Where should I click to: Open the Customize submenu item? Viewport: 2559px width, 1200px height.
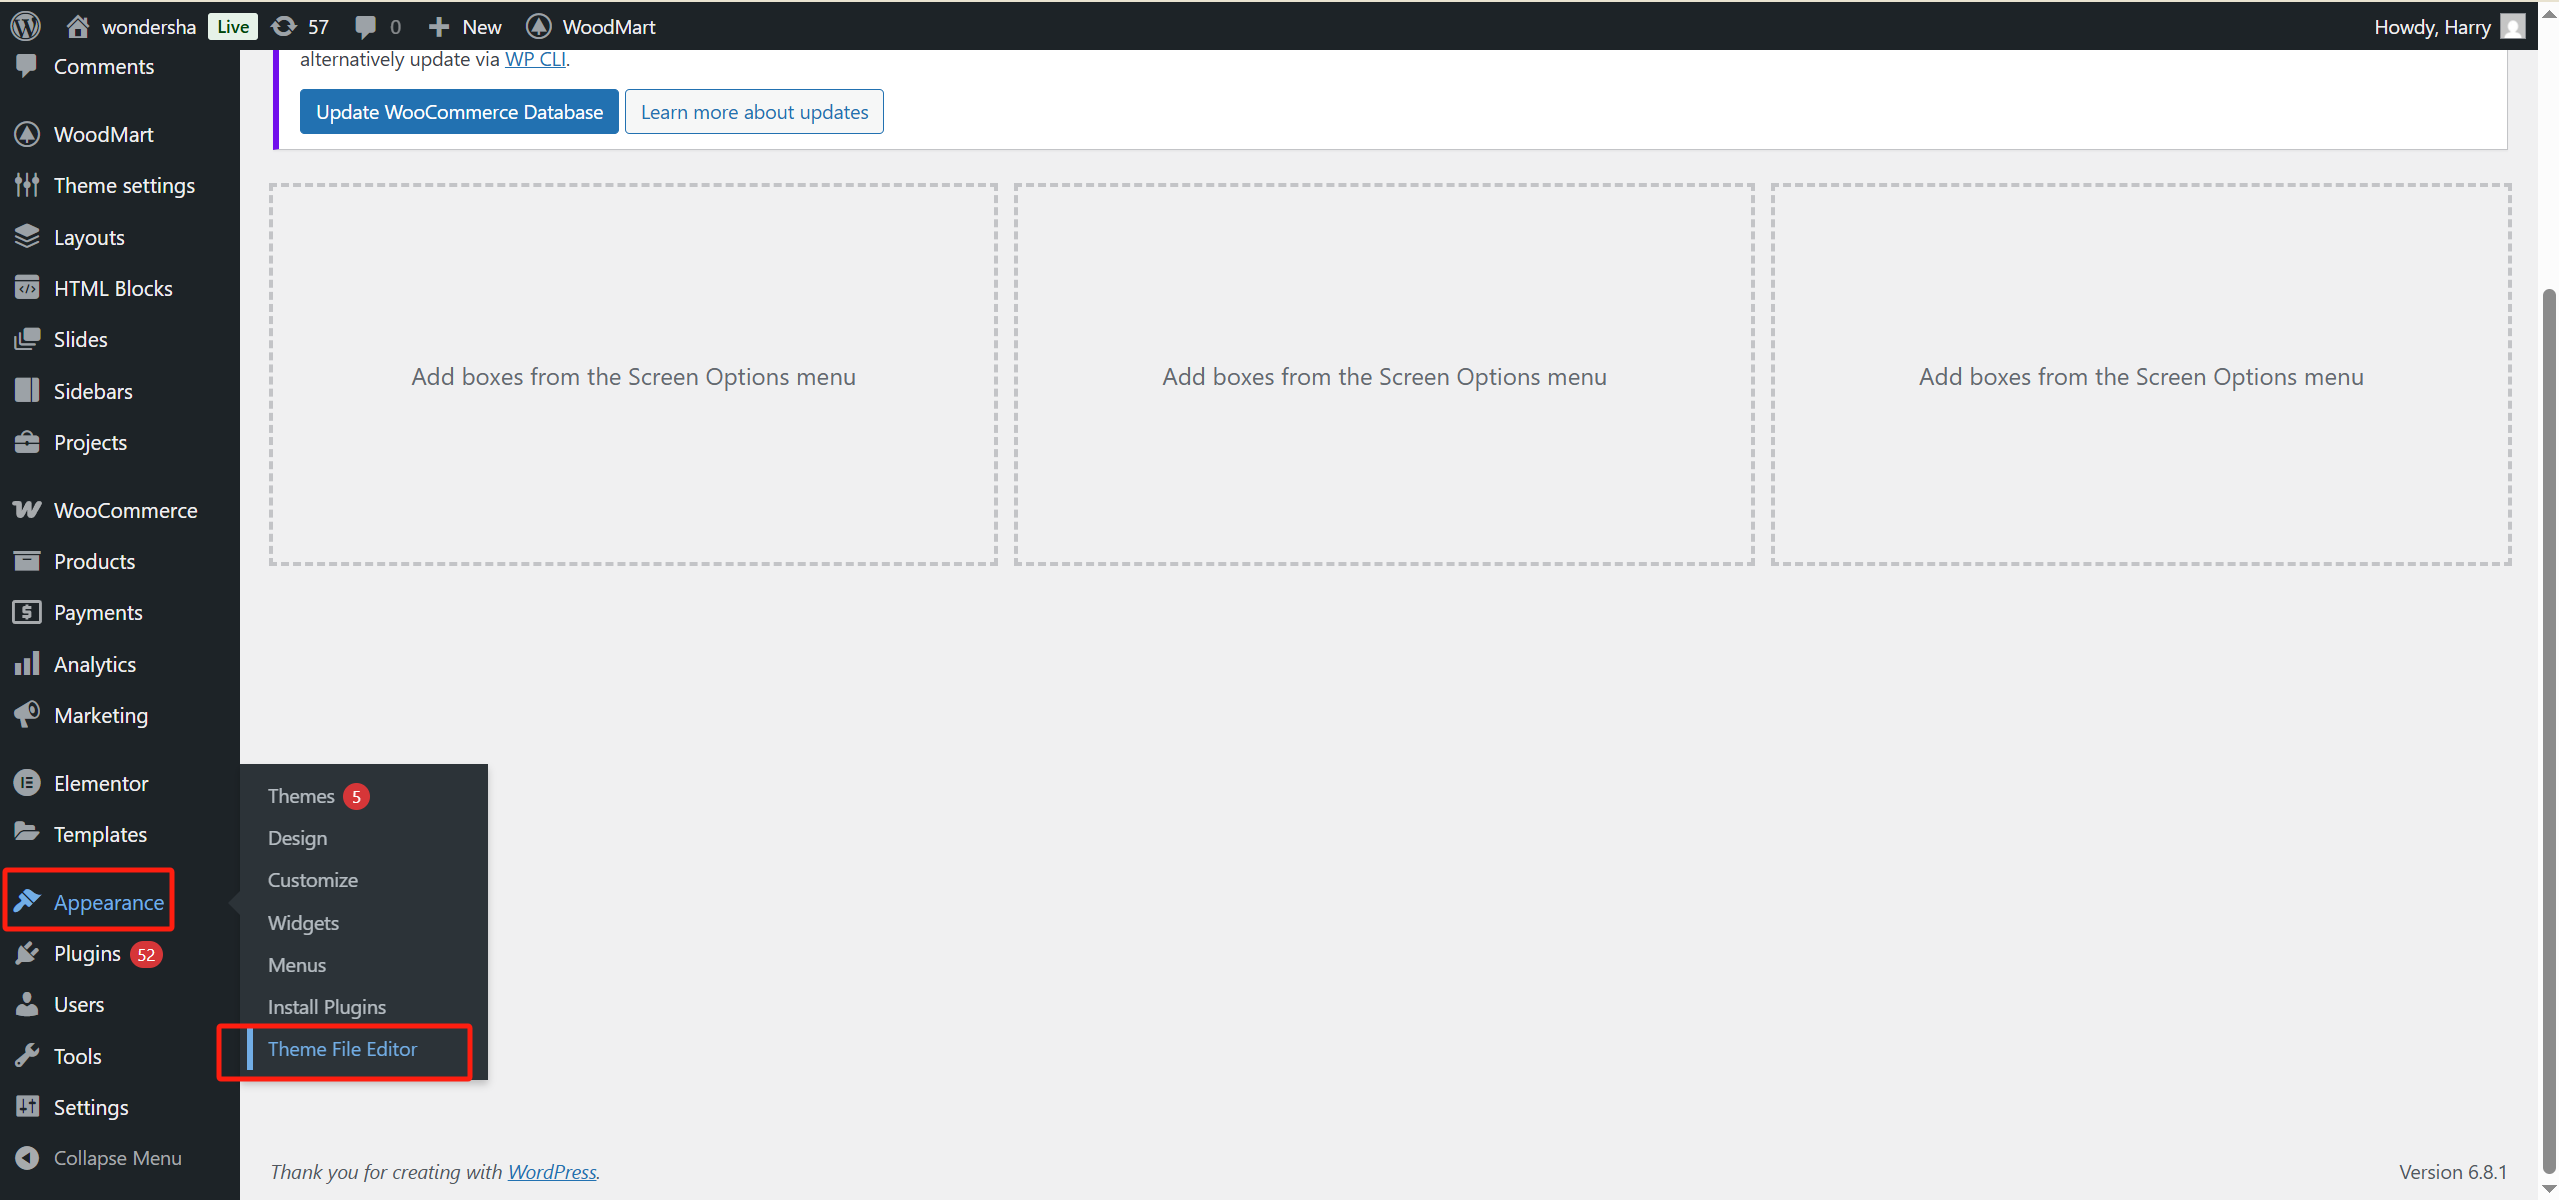tap(311, 879)
